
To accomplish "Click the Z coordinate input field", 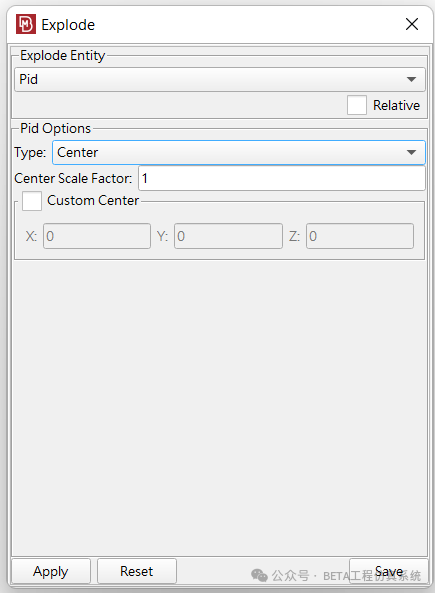I will [x=360, y=236].
